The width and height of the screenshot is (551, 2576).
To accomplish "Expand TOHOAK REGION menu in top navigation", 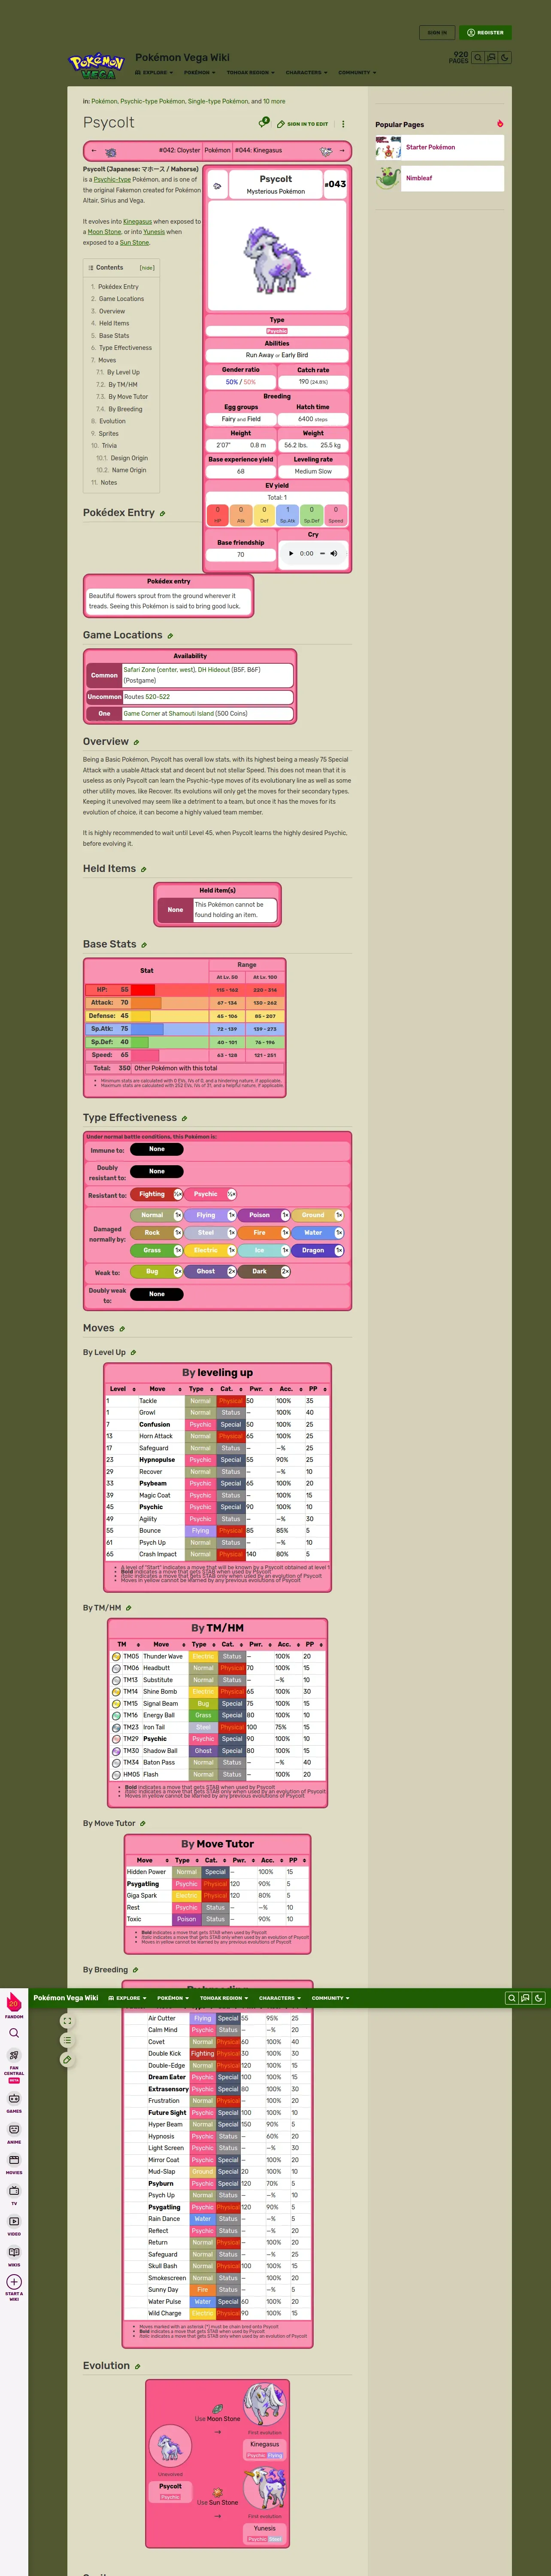I will 250,73.
